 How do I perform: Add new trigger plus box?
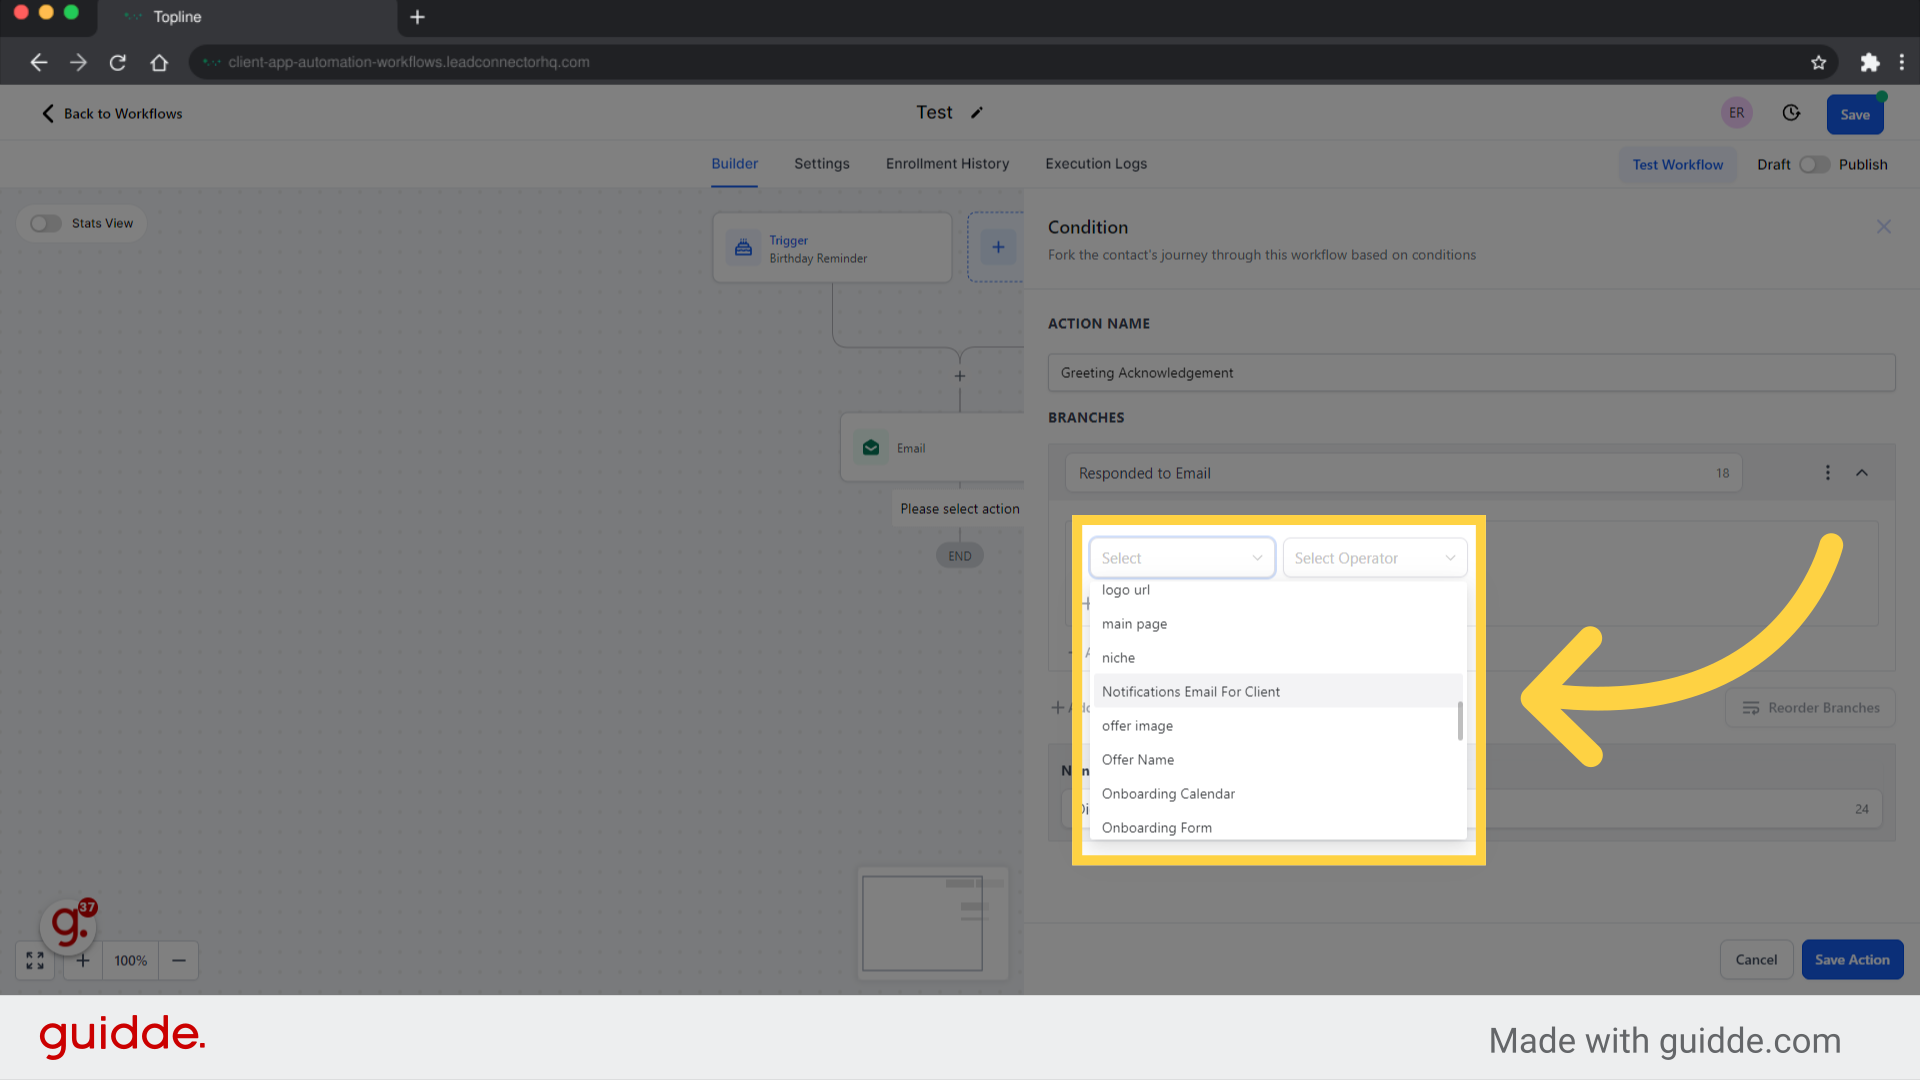[998, 247]
